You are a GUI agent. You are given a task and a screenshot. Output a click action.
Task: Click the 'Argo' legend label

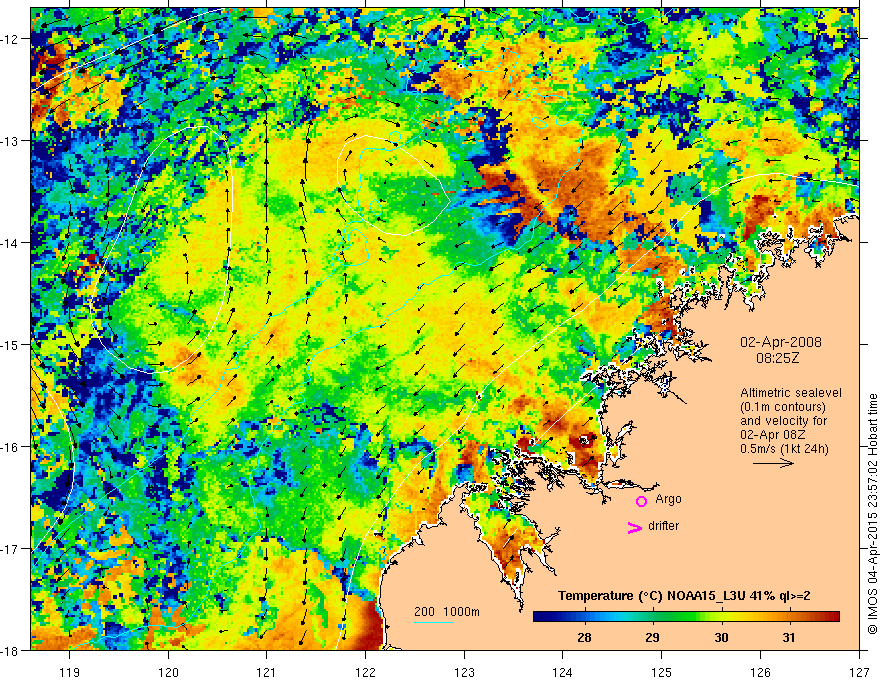(668, 499)
